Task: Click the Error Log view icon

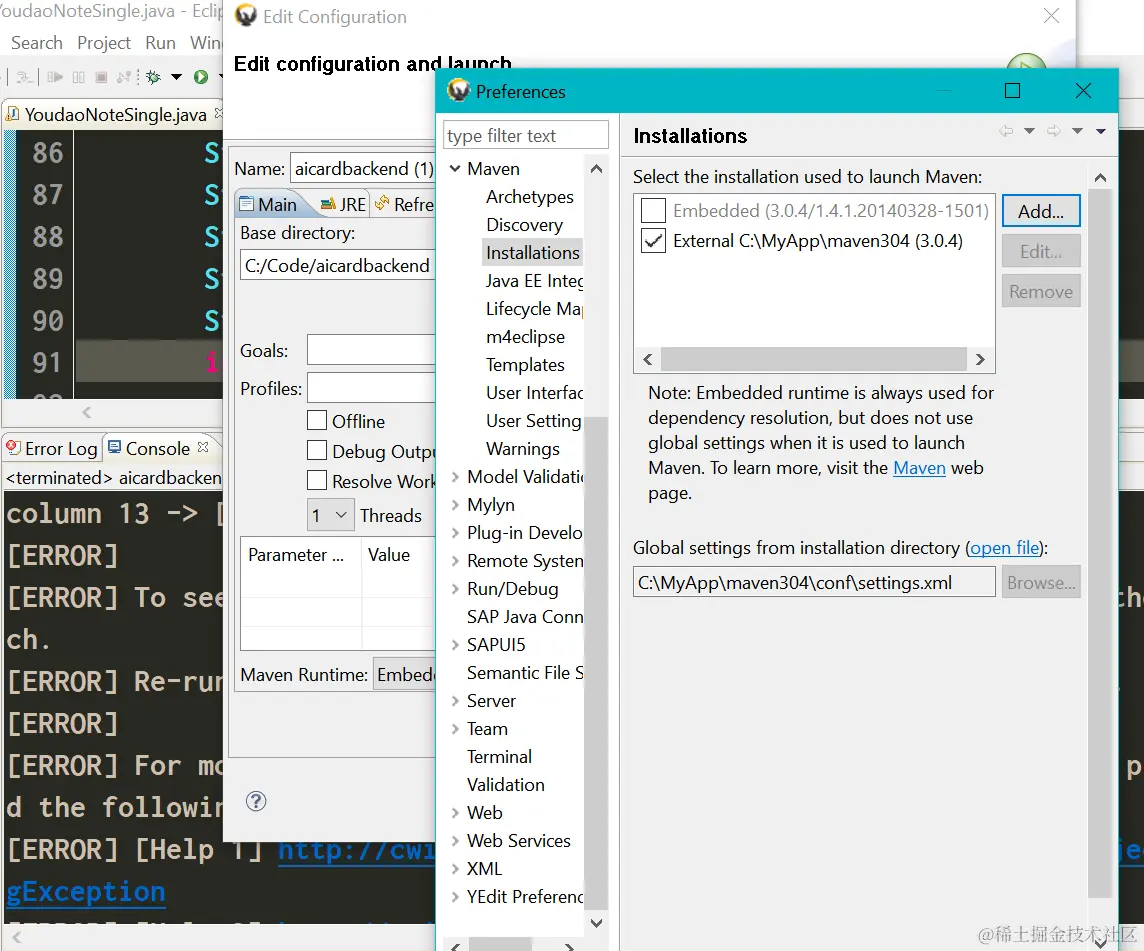Action: tap(12, 447)
